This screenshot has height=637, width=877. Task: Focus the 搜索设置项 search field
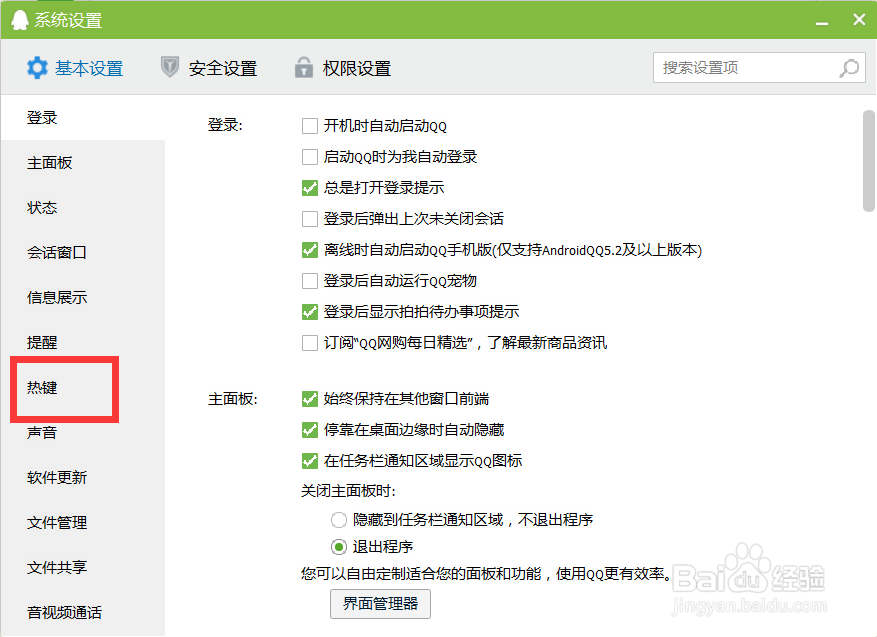tap(759, 68)
